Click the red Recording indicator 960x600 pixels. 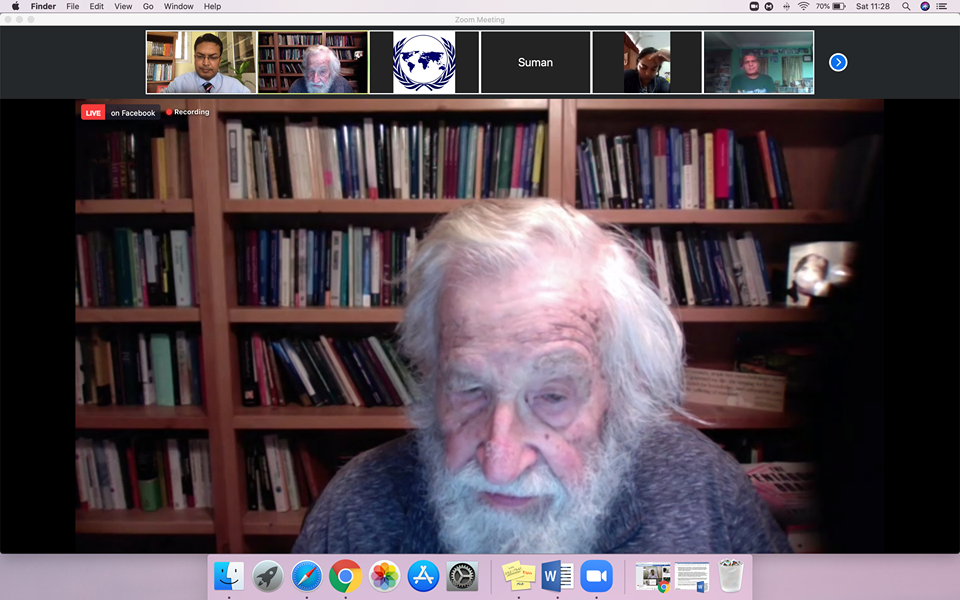(188, 112)
